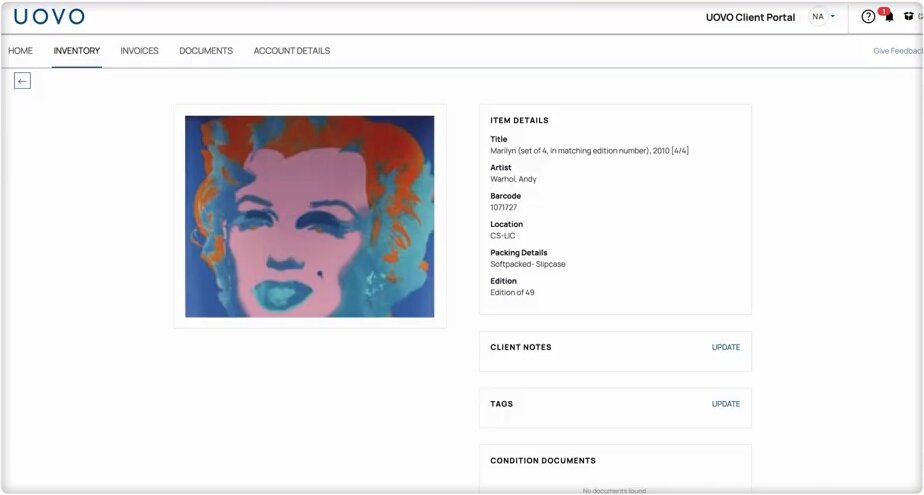Switch to the DOCUMENTS tab
Image resolution: width=924 pixels, height=495 pixels.
(206, 51)
